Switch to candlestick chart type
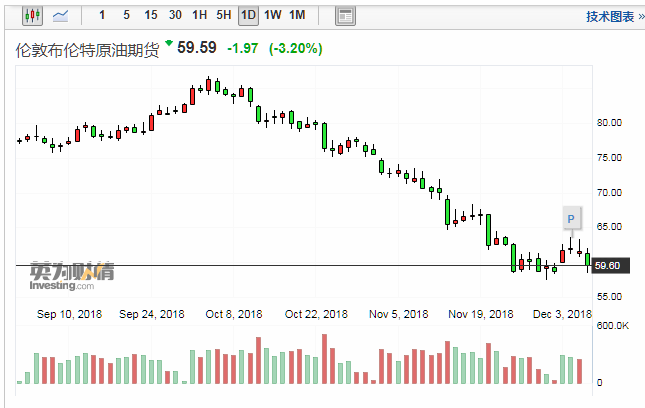This screenshot has height=408, width=645. point(32,16)
